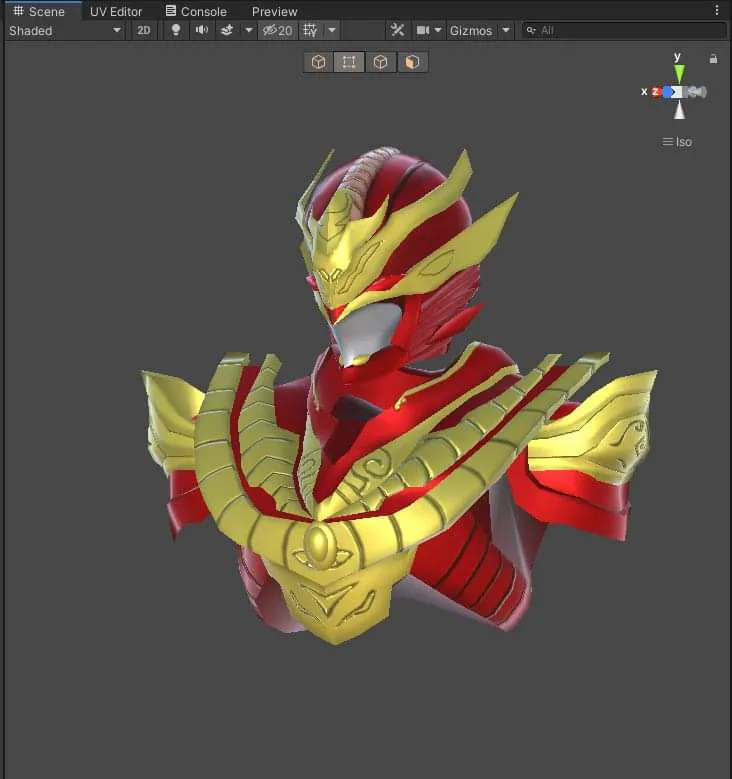
Task: Open the grid settings dropdown arrow
Action: coord(332,30)
